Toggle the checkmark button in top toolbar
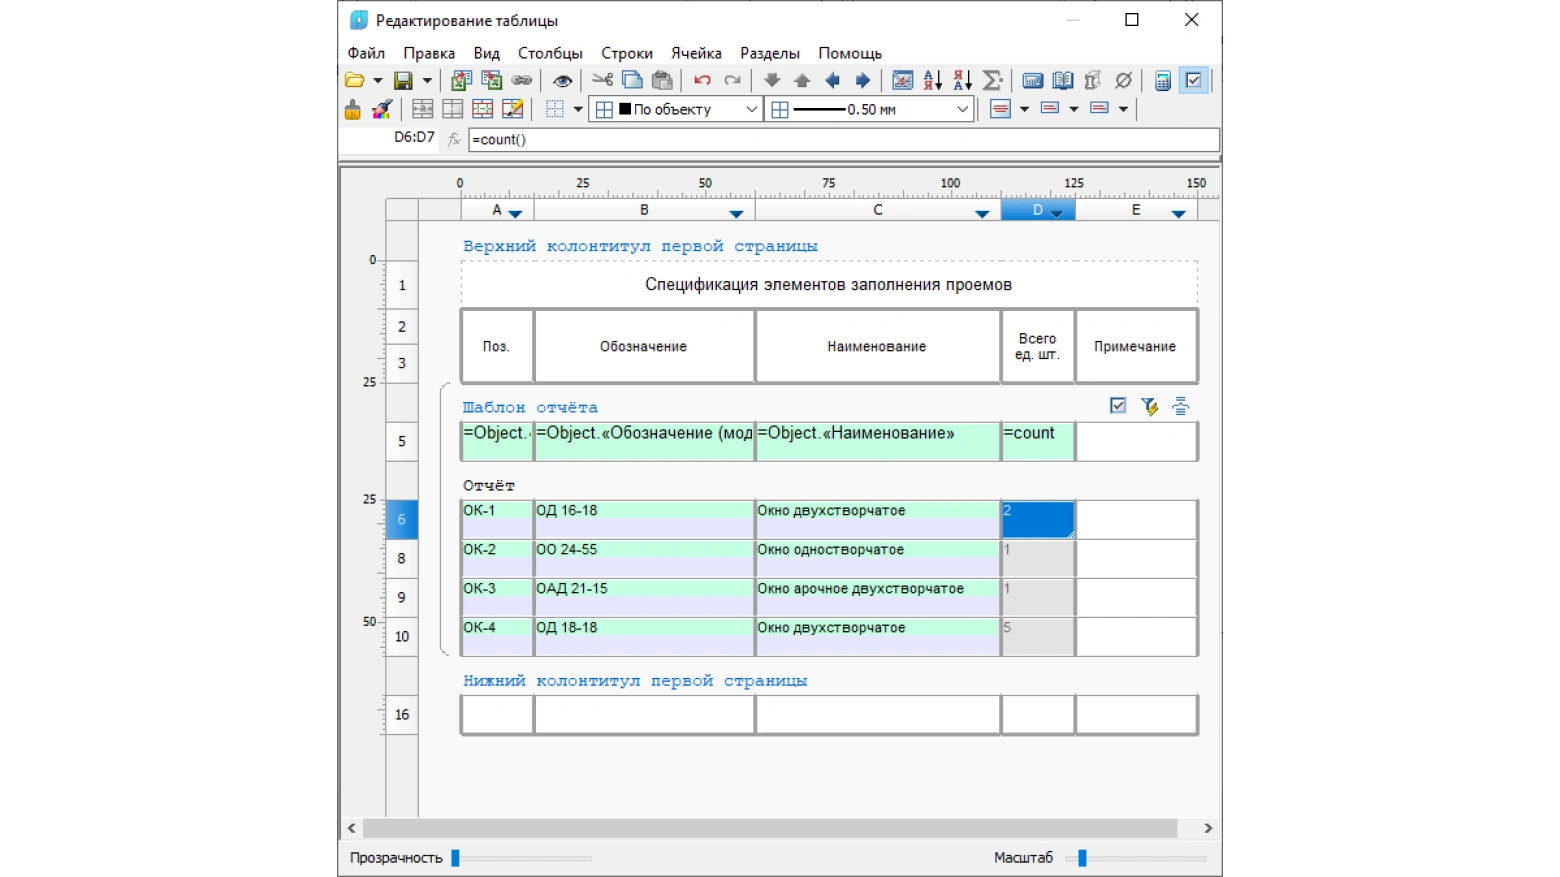1560x877 pixels. coord(1193,80)
